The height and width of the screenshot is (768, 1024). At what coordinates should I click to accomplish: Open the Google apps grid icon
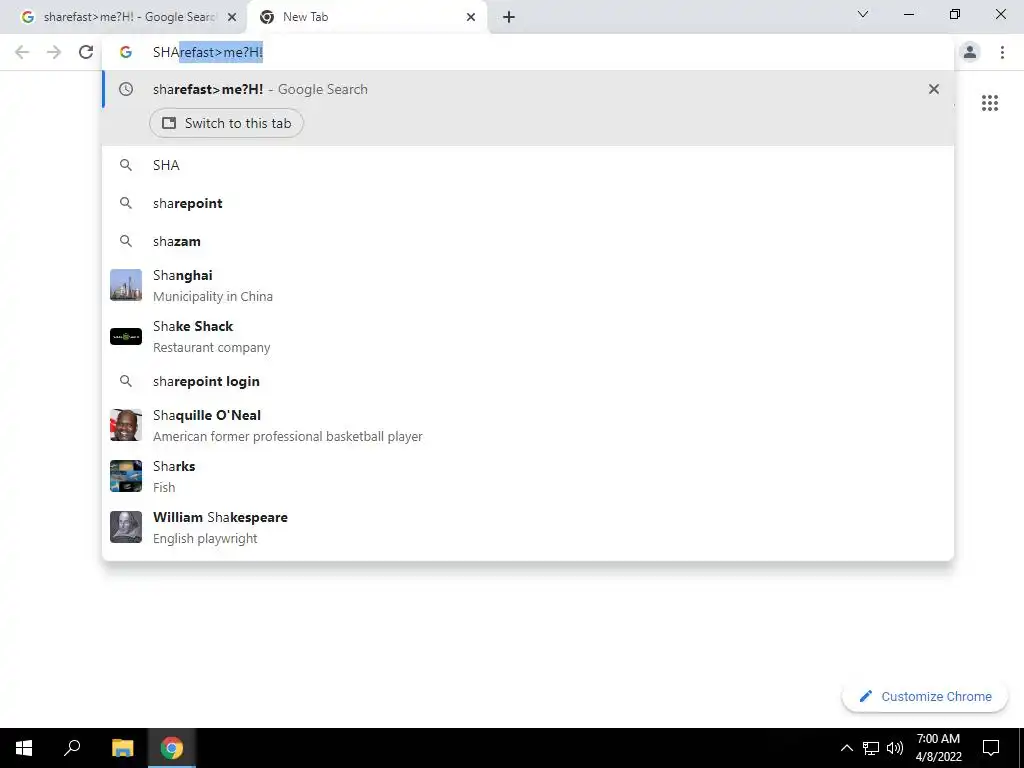(x=990, y=103)
